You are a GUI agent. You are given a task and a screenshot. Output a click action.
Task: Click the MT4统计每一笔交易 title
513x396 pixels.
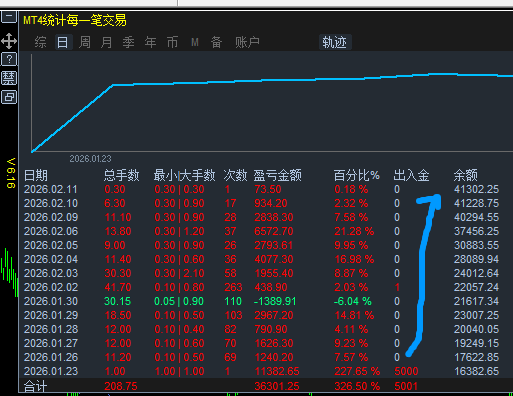[75, 21]
